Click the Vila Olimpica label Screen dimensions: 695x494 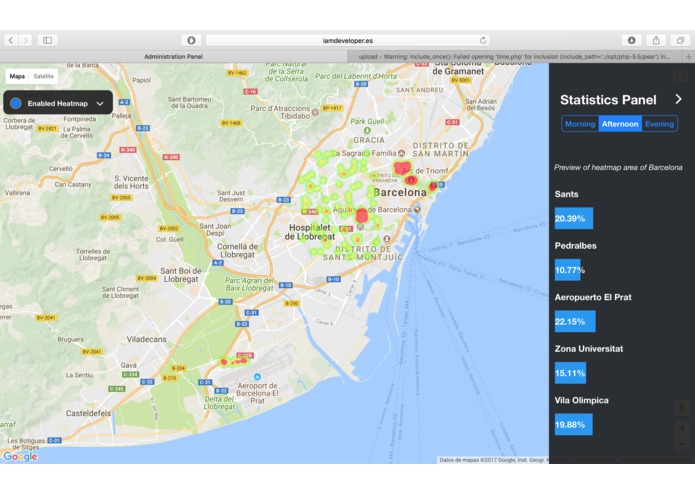pos(582,400)
